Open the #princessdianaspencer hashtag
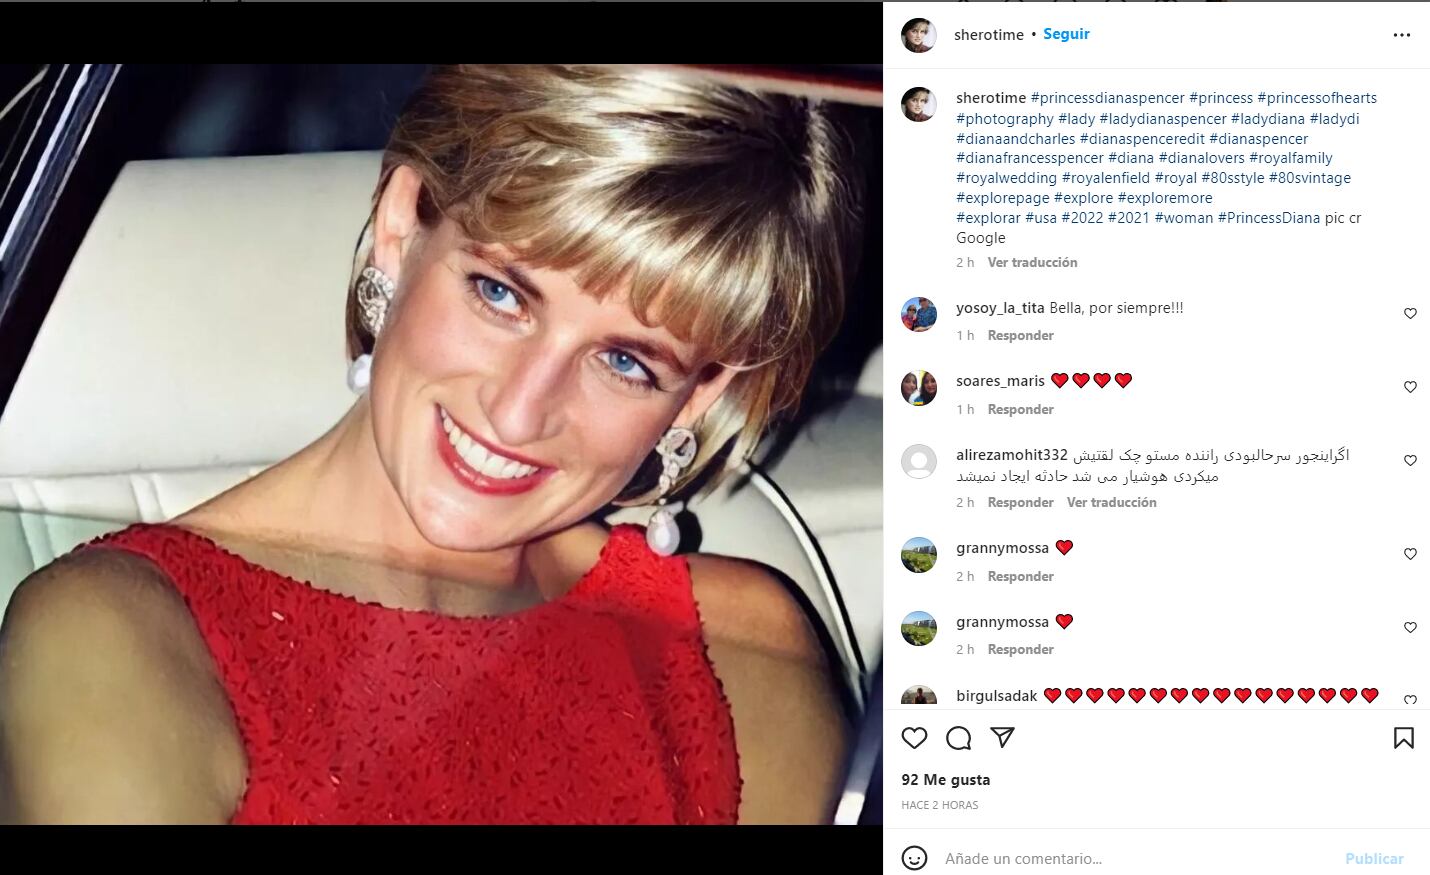Viewport: 1430px width, 875px height. [x=1107, y=98]
